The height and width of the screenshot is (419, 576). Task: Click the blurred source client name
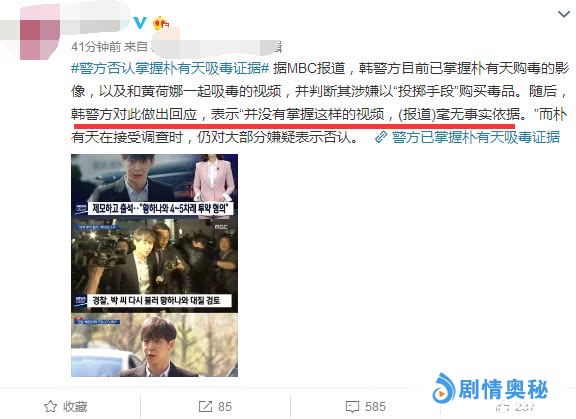click(217, 47)
